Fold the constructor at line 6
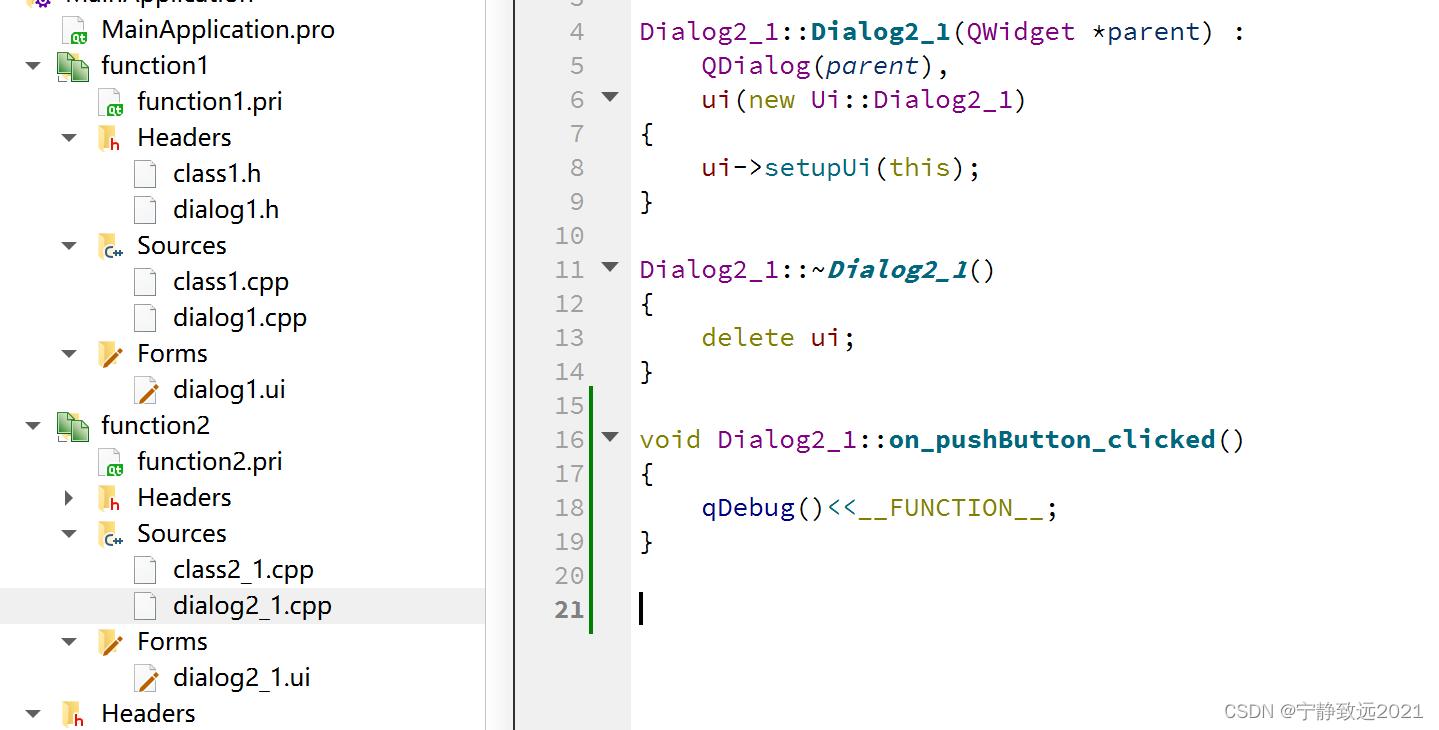1439x730 pixels. (610, 97)
